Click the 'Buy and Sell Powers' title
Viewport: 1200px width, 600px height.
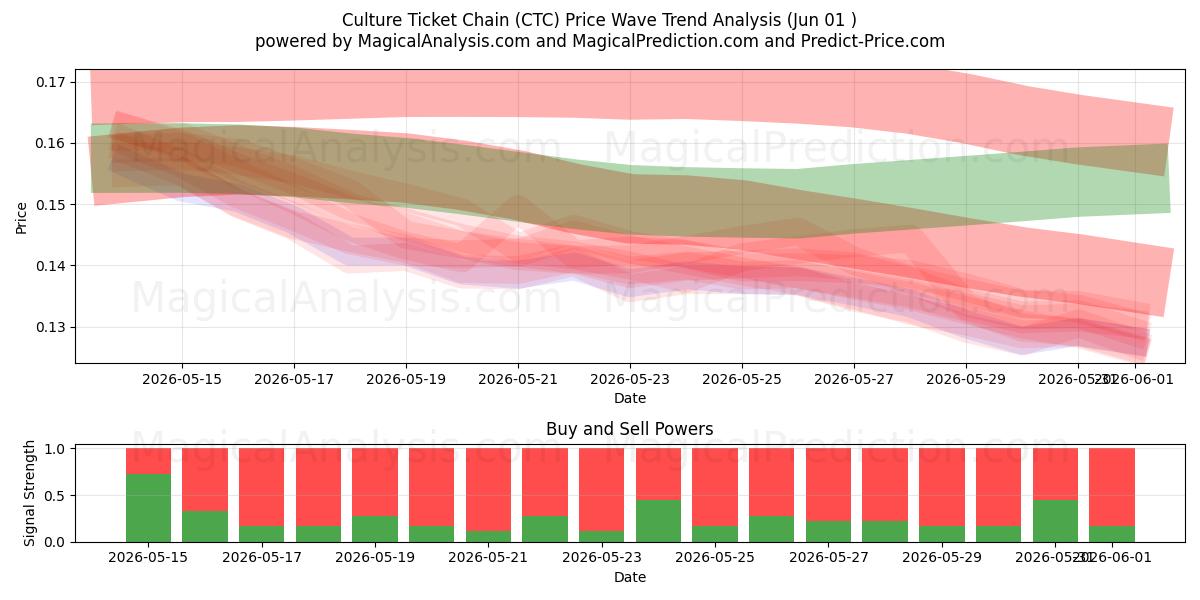630,429
